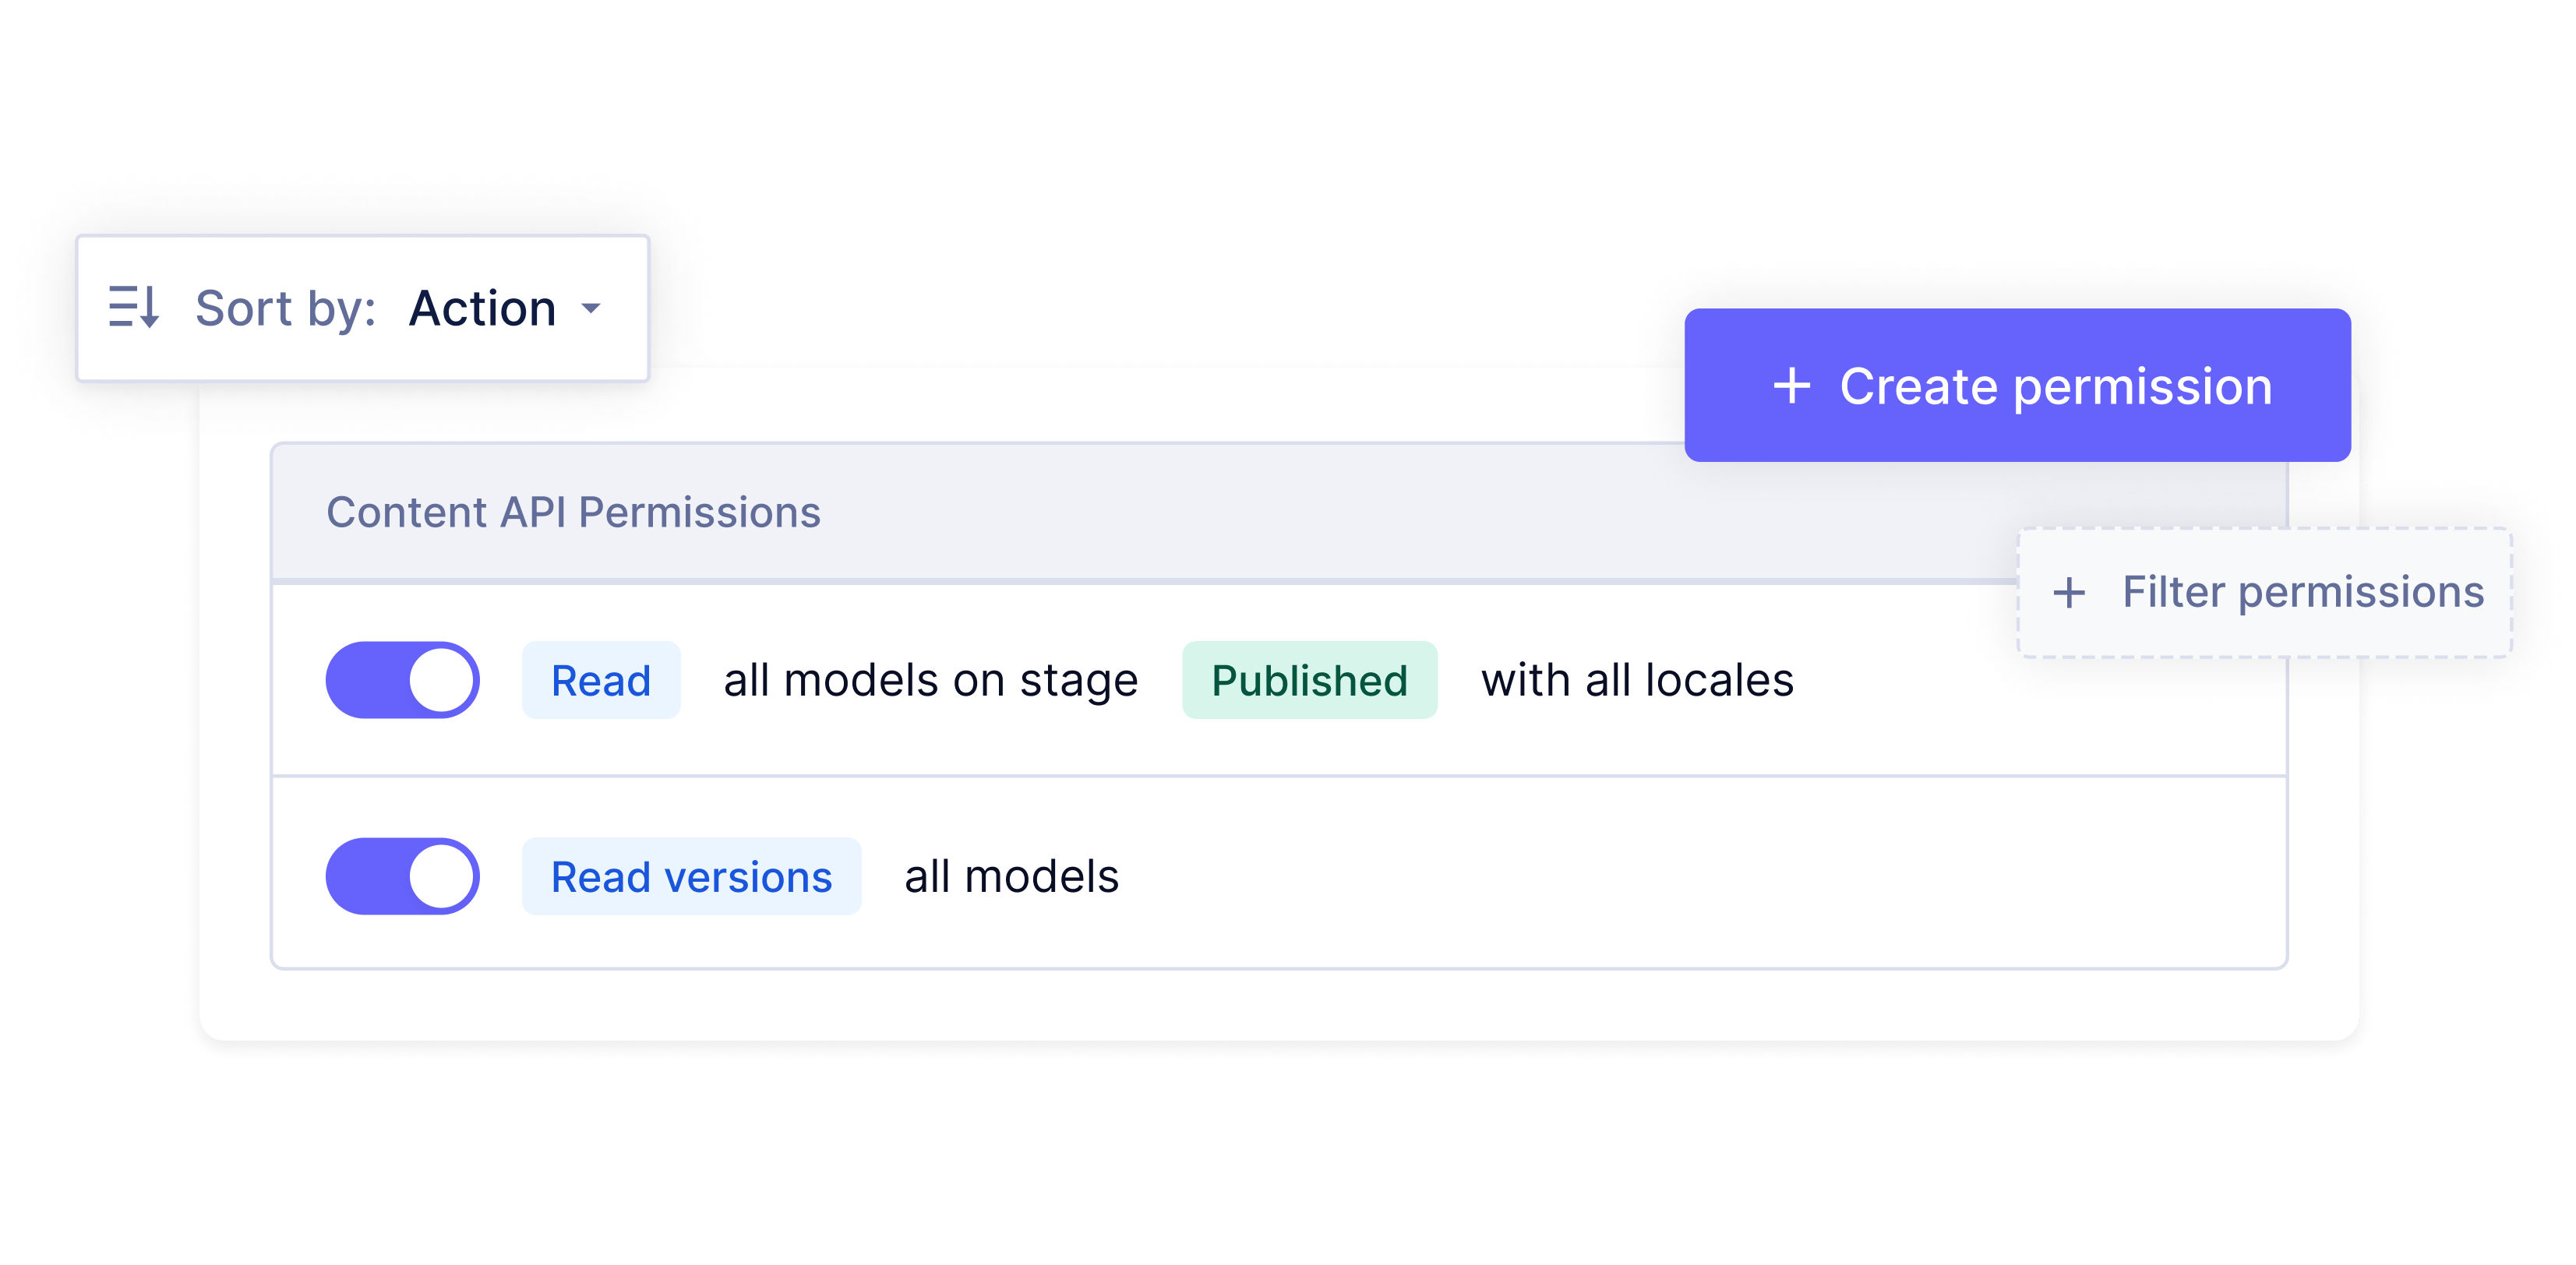Click the sort order icon
This screenshot has height=1265, width=2576.
point(134,307)
